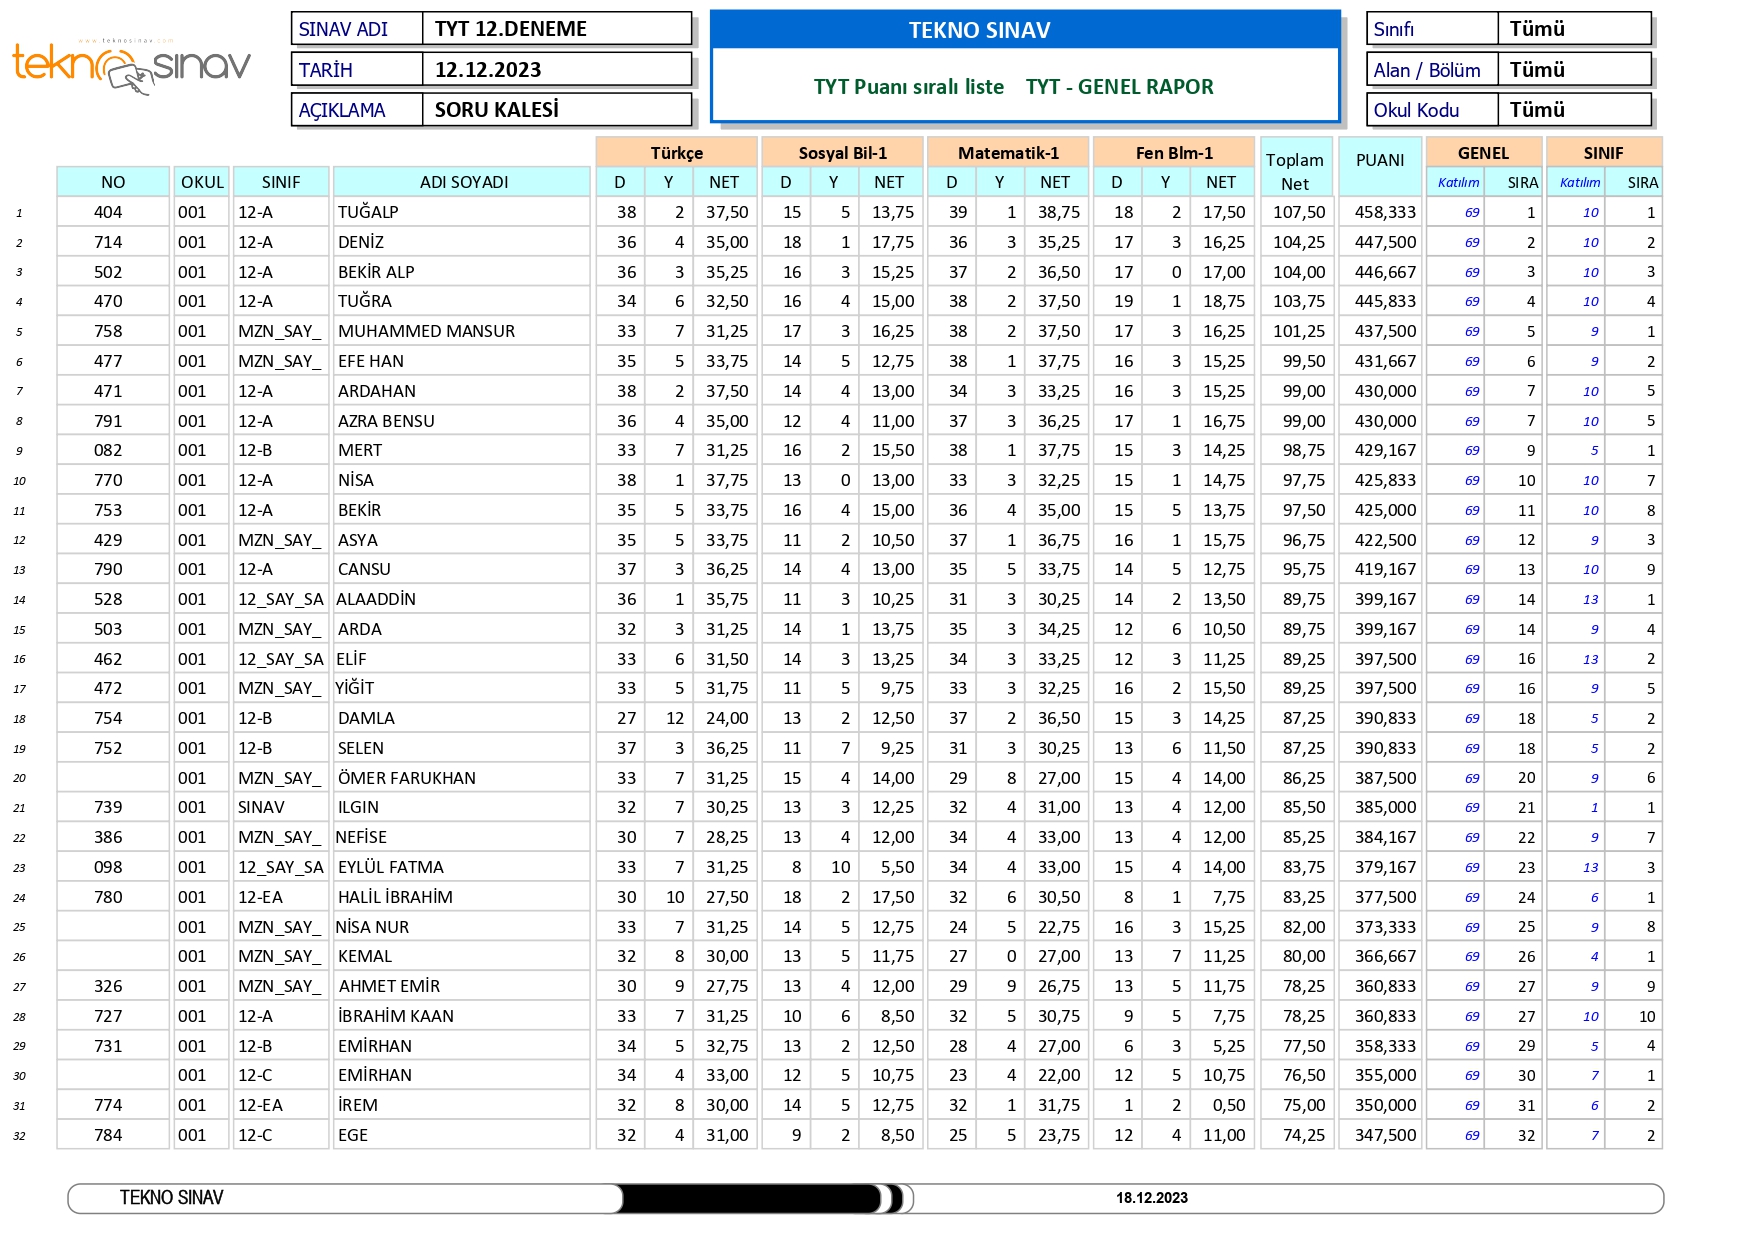Click the footer TEKNO SINAV label
The width and height of the screenshot is (1755, 1241).
point(171,1198)
